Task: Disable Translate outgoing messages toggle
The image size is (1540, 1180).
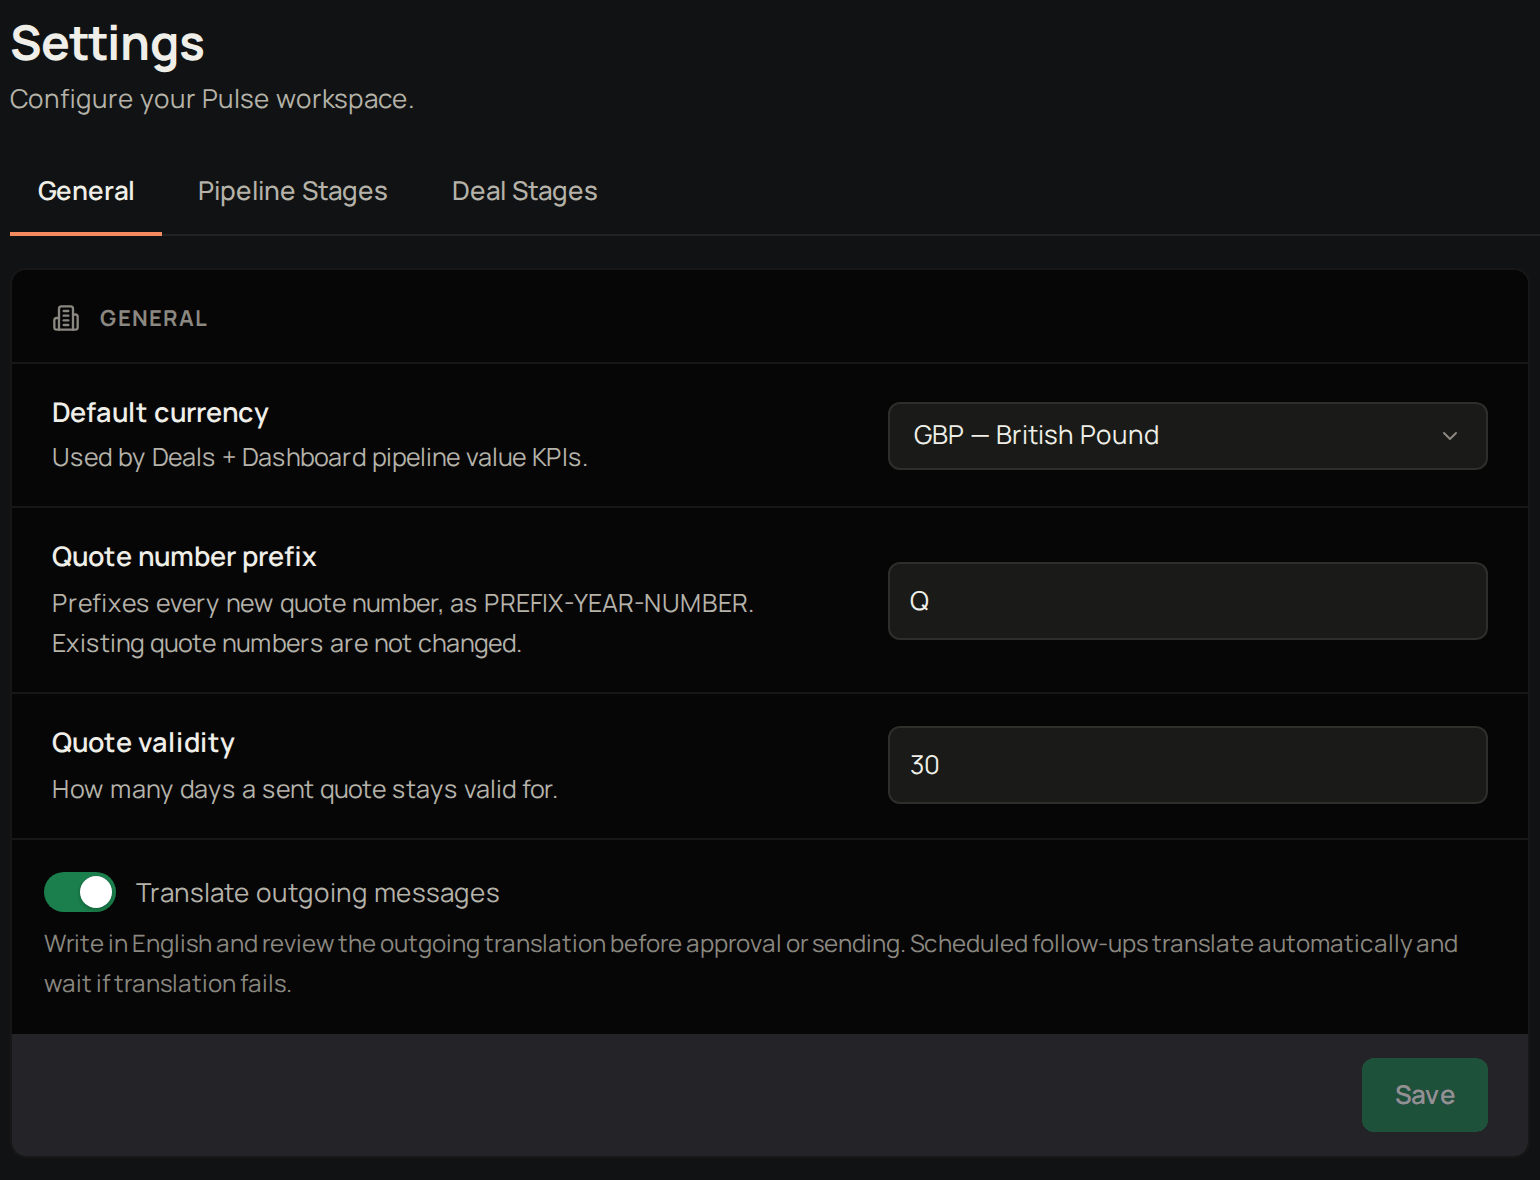Action: 80,892
